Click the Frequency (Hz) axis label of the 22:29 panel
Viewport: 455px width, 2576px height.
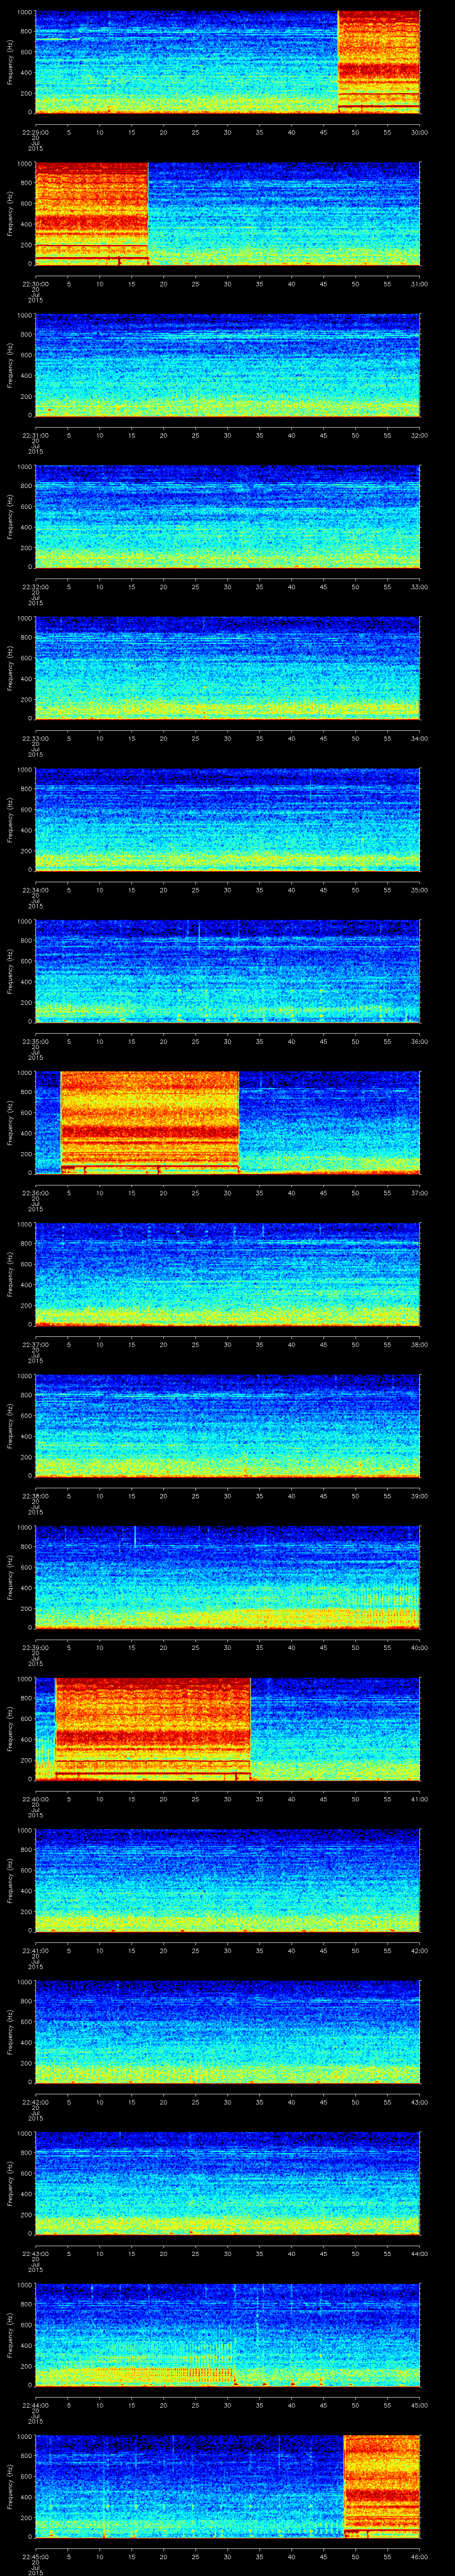(x=10, y=62)
